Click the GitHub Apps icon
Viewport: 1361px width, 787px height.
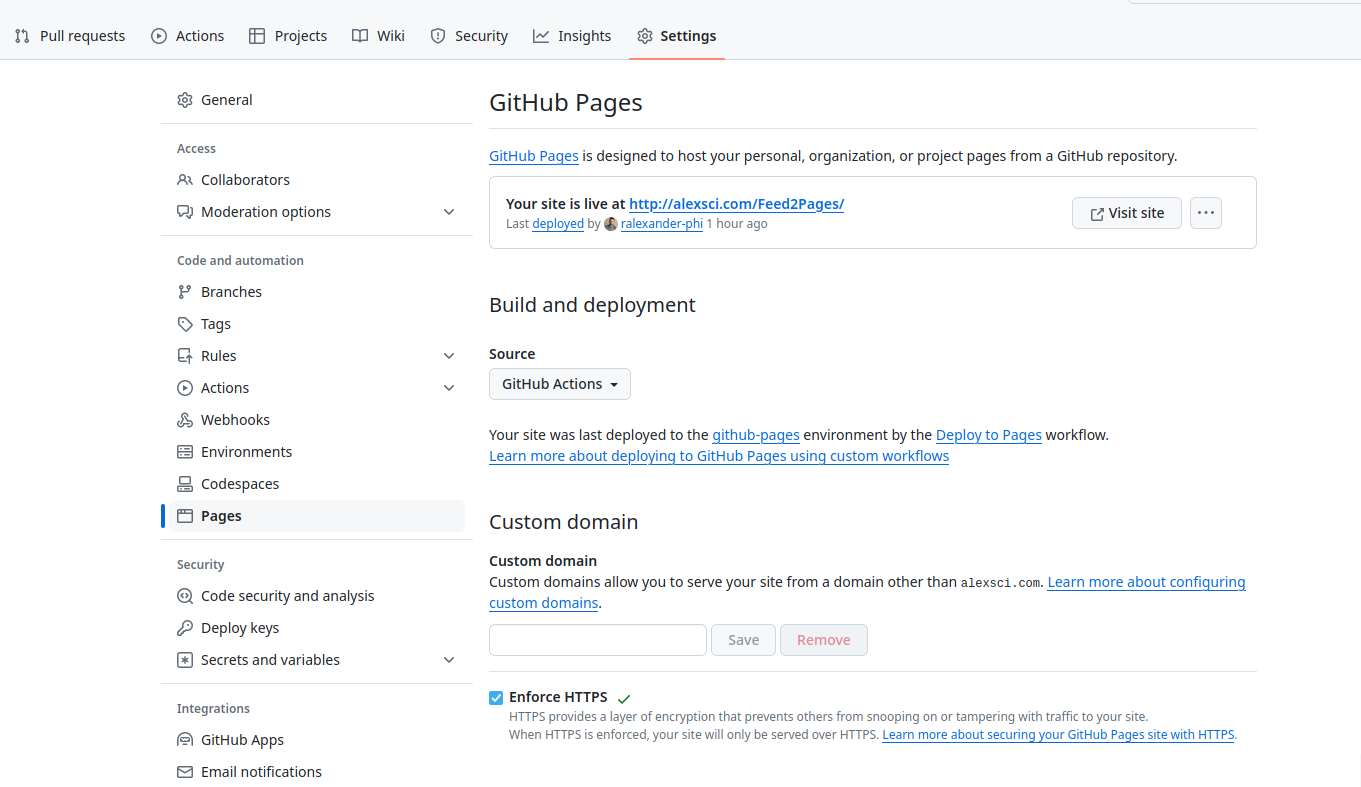(x=185, y=740)
